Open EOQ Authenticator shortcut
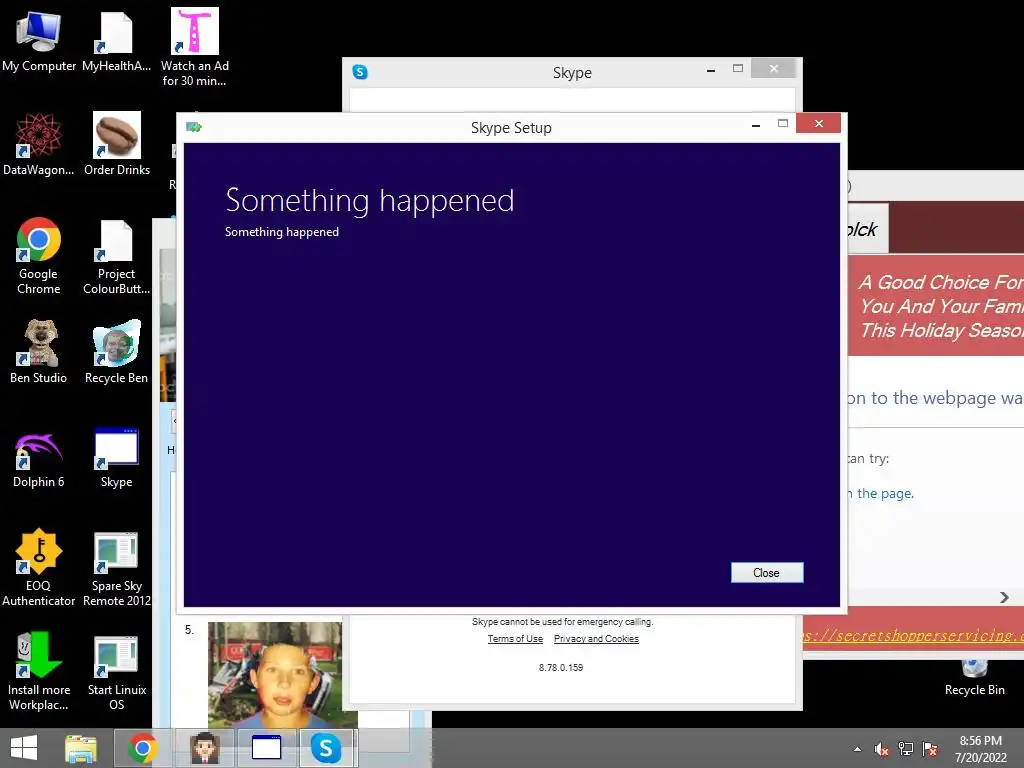1024x768 pixels. pyautogui.click(x=39, y=568)
